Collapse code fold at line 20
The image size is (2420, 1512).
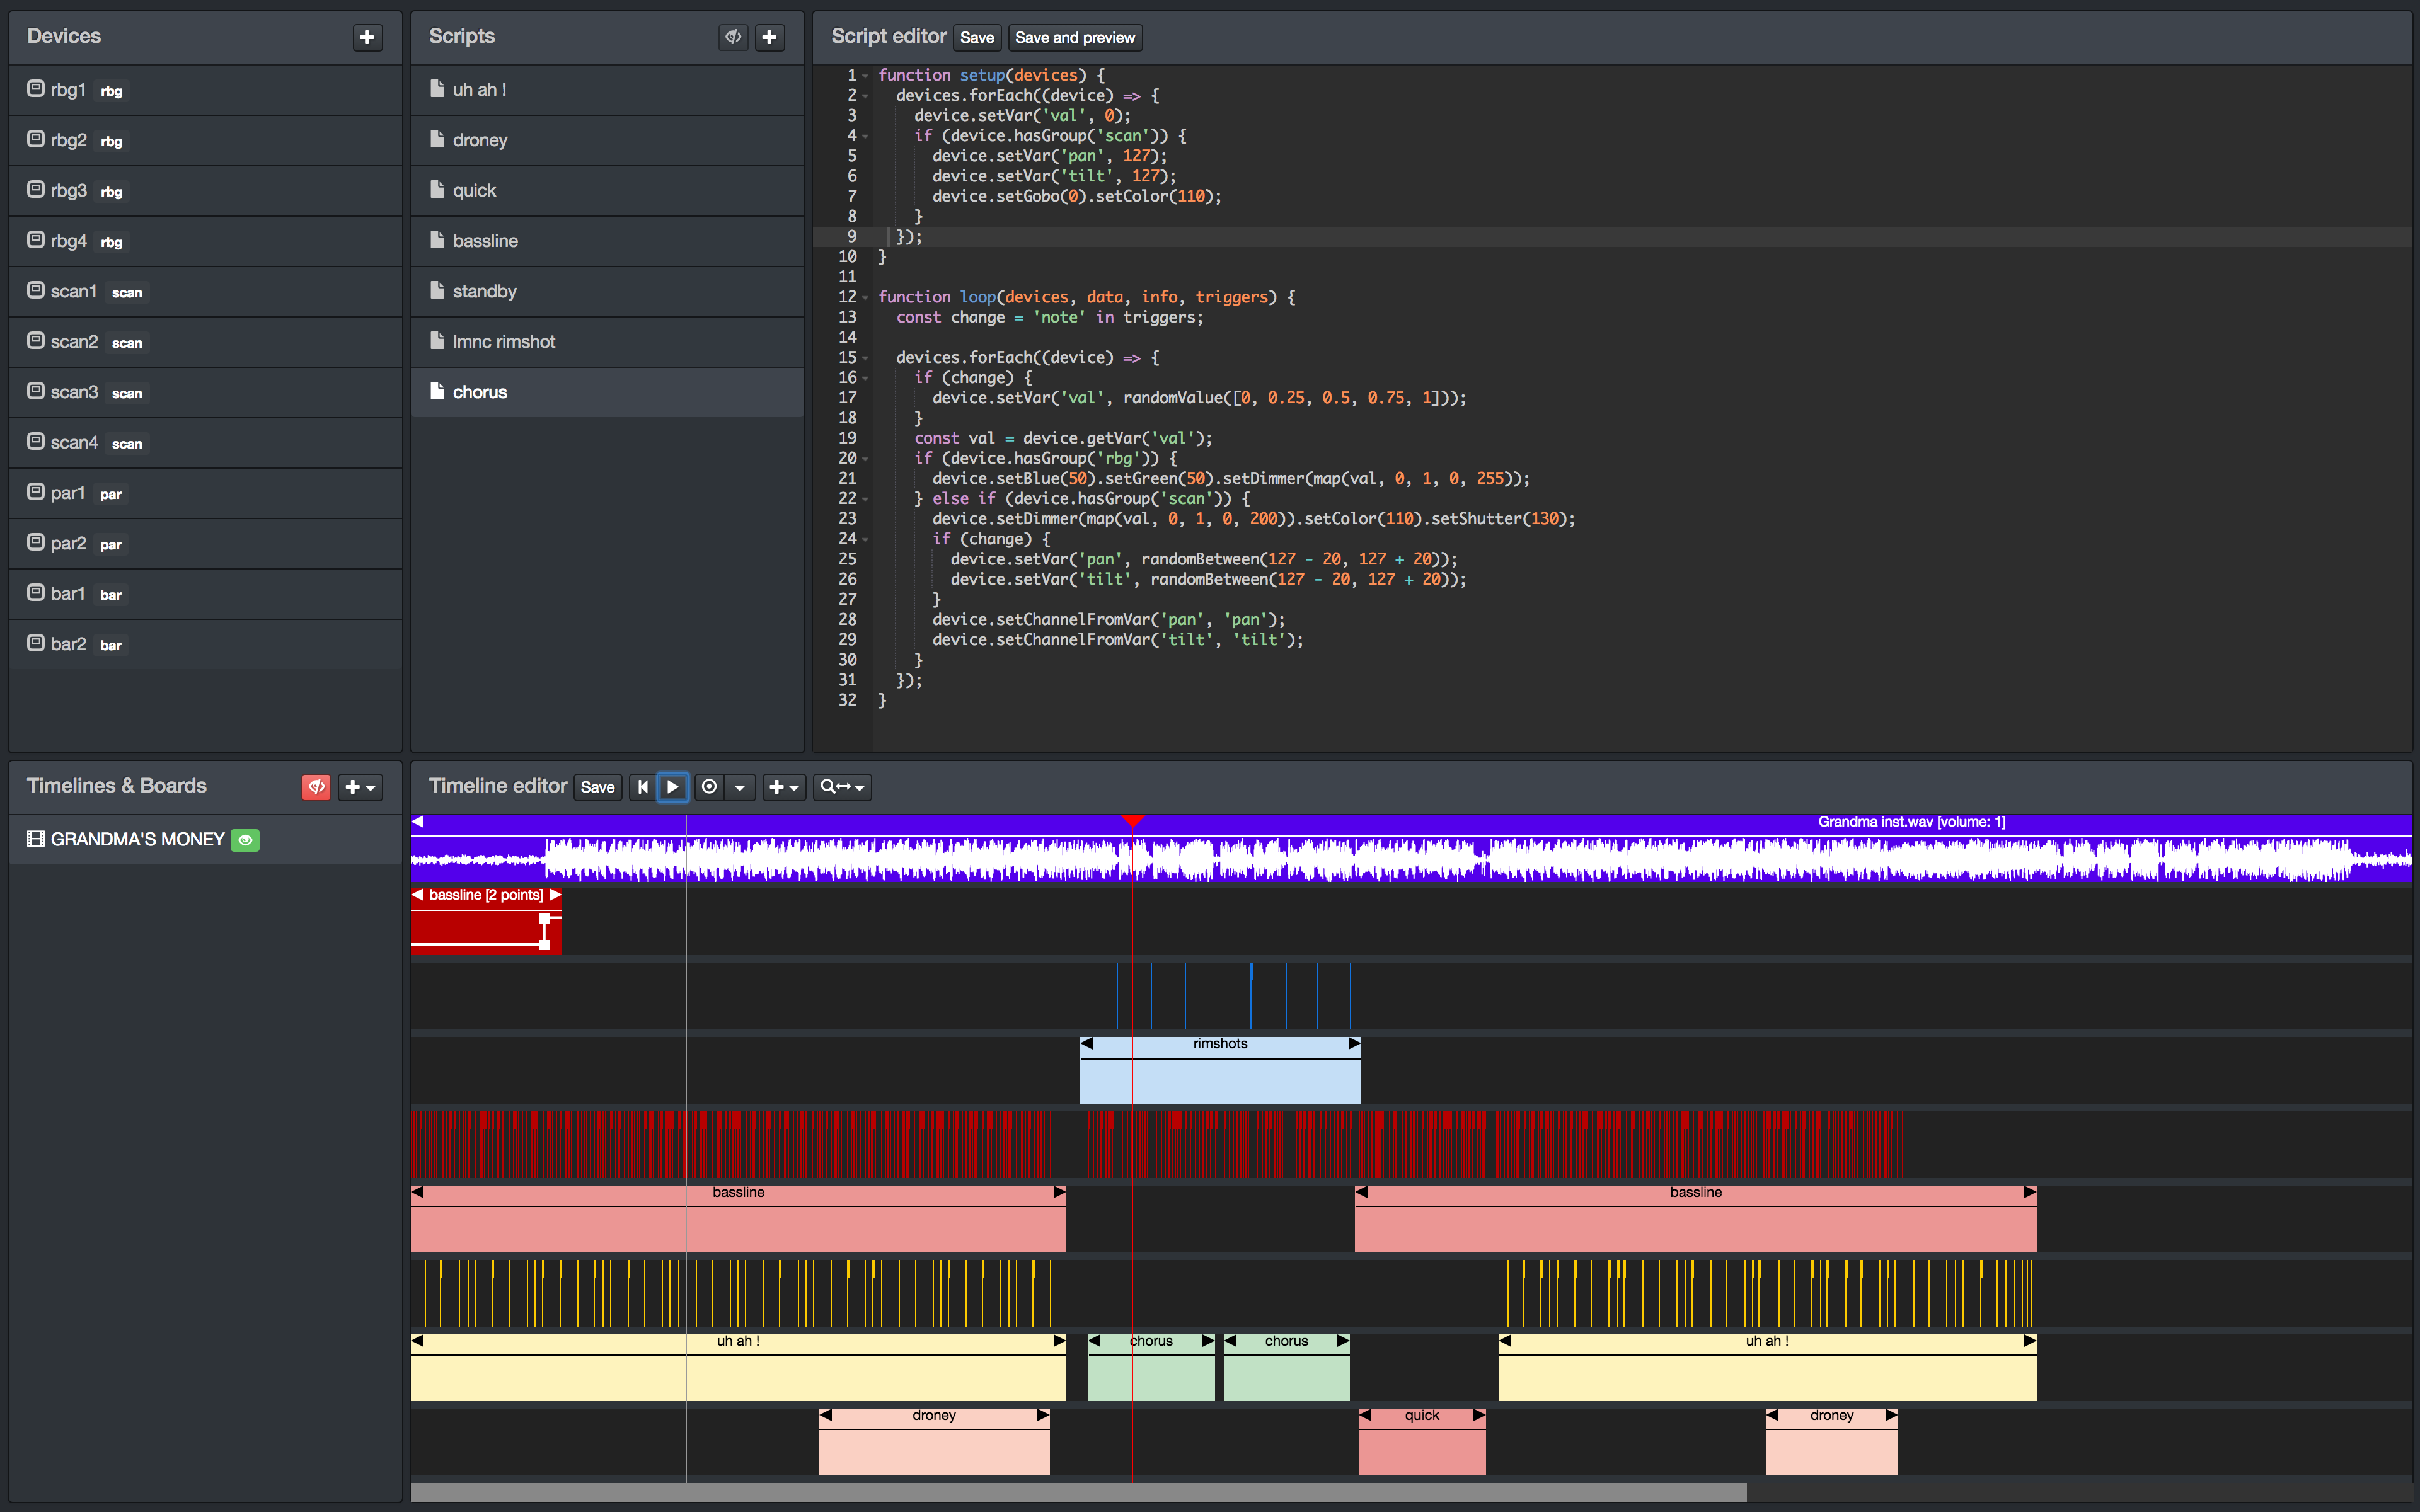tap(866, 459)
